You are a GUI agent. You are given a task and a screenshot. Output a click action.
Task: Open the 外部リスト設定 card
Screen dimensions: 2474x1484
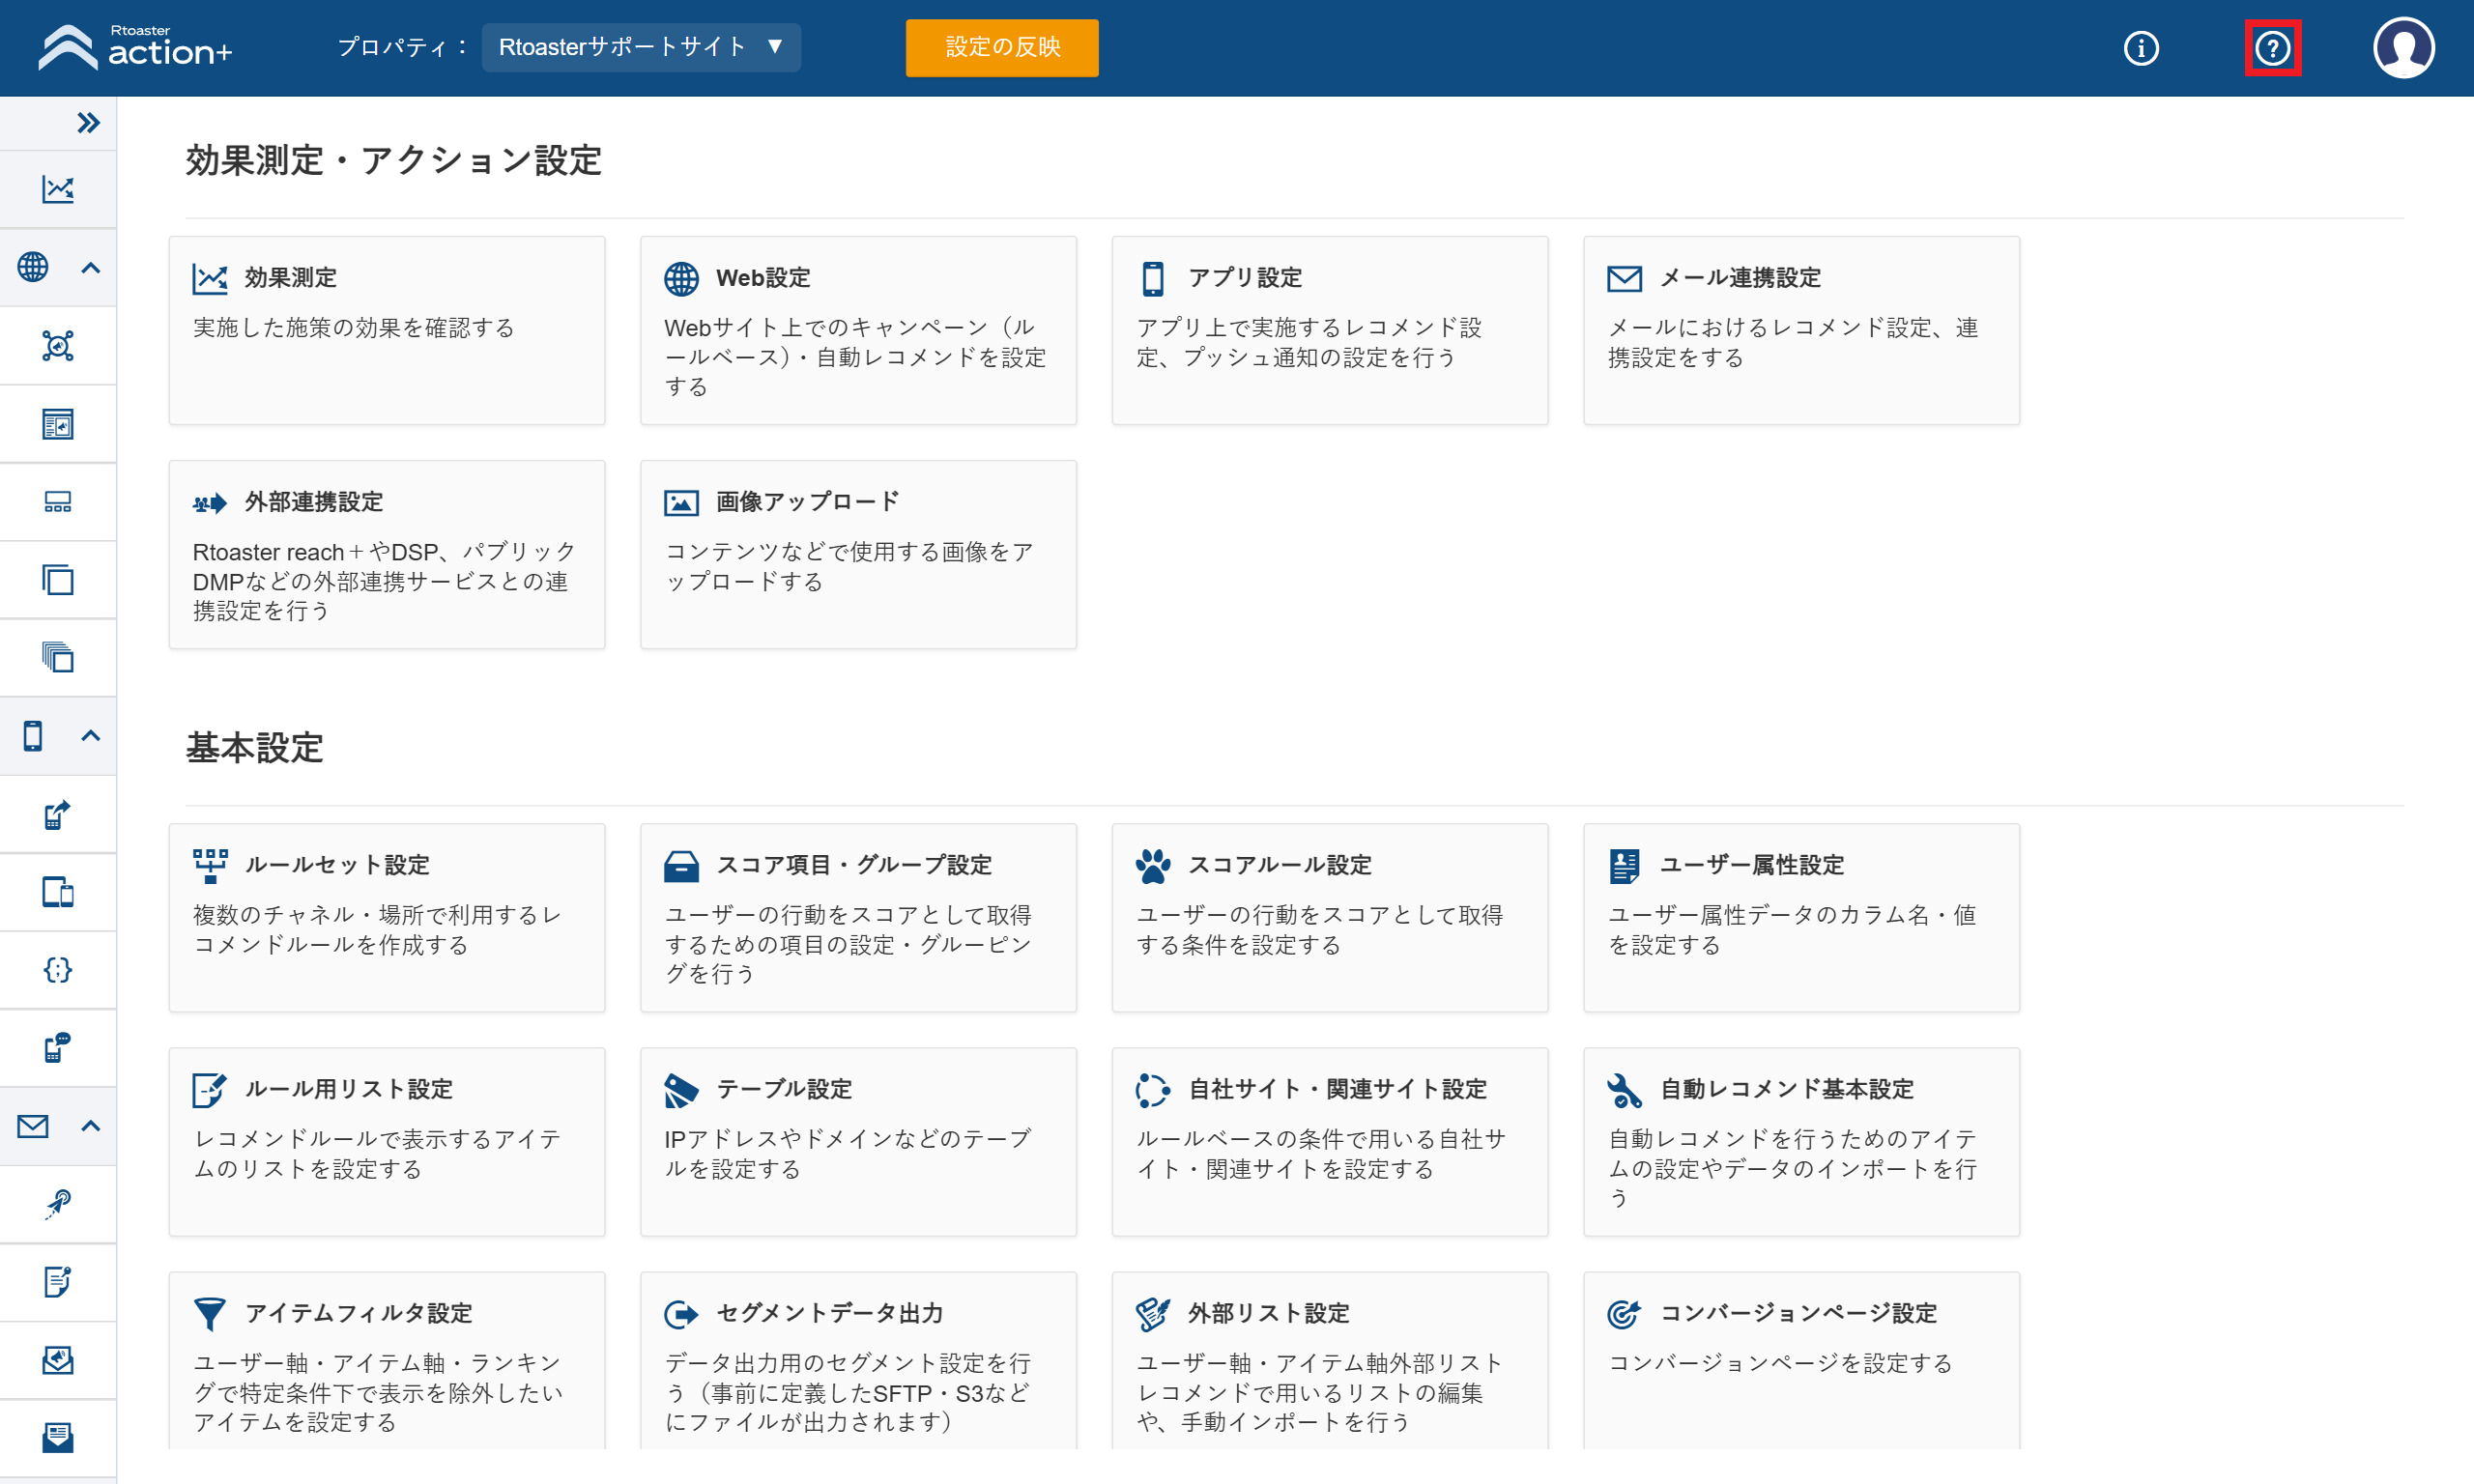point(1330,1361)
